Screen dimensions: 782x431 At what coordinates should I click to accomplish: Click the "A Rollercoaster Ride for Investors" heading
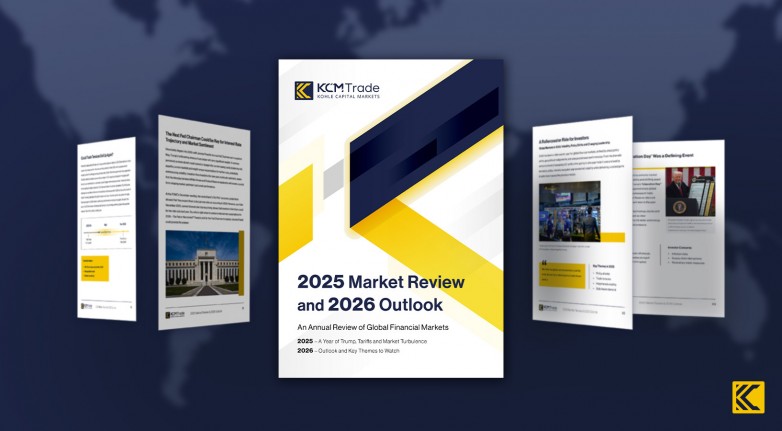click(x=564, y=138)
